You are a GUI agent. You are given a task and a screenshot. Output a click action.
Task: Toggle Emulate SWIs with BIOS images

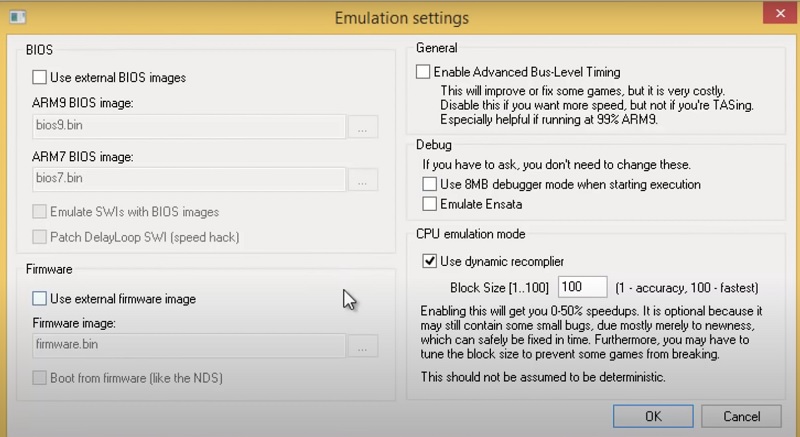point(40,212)
